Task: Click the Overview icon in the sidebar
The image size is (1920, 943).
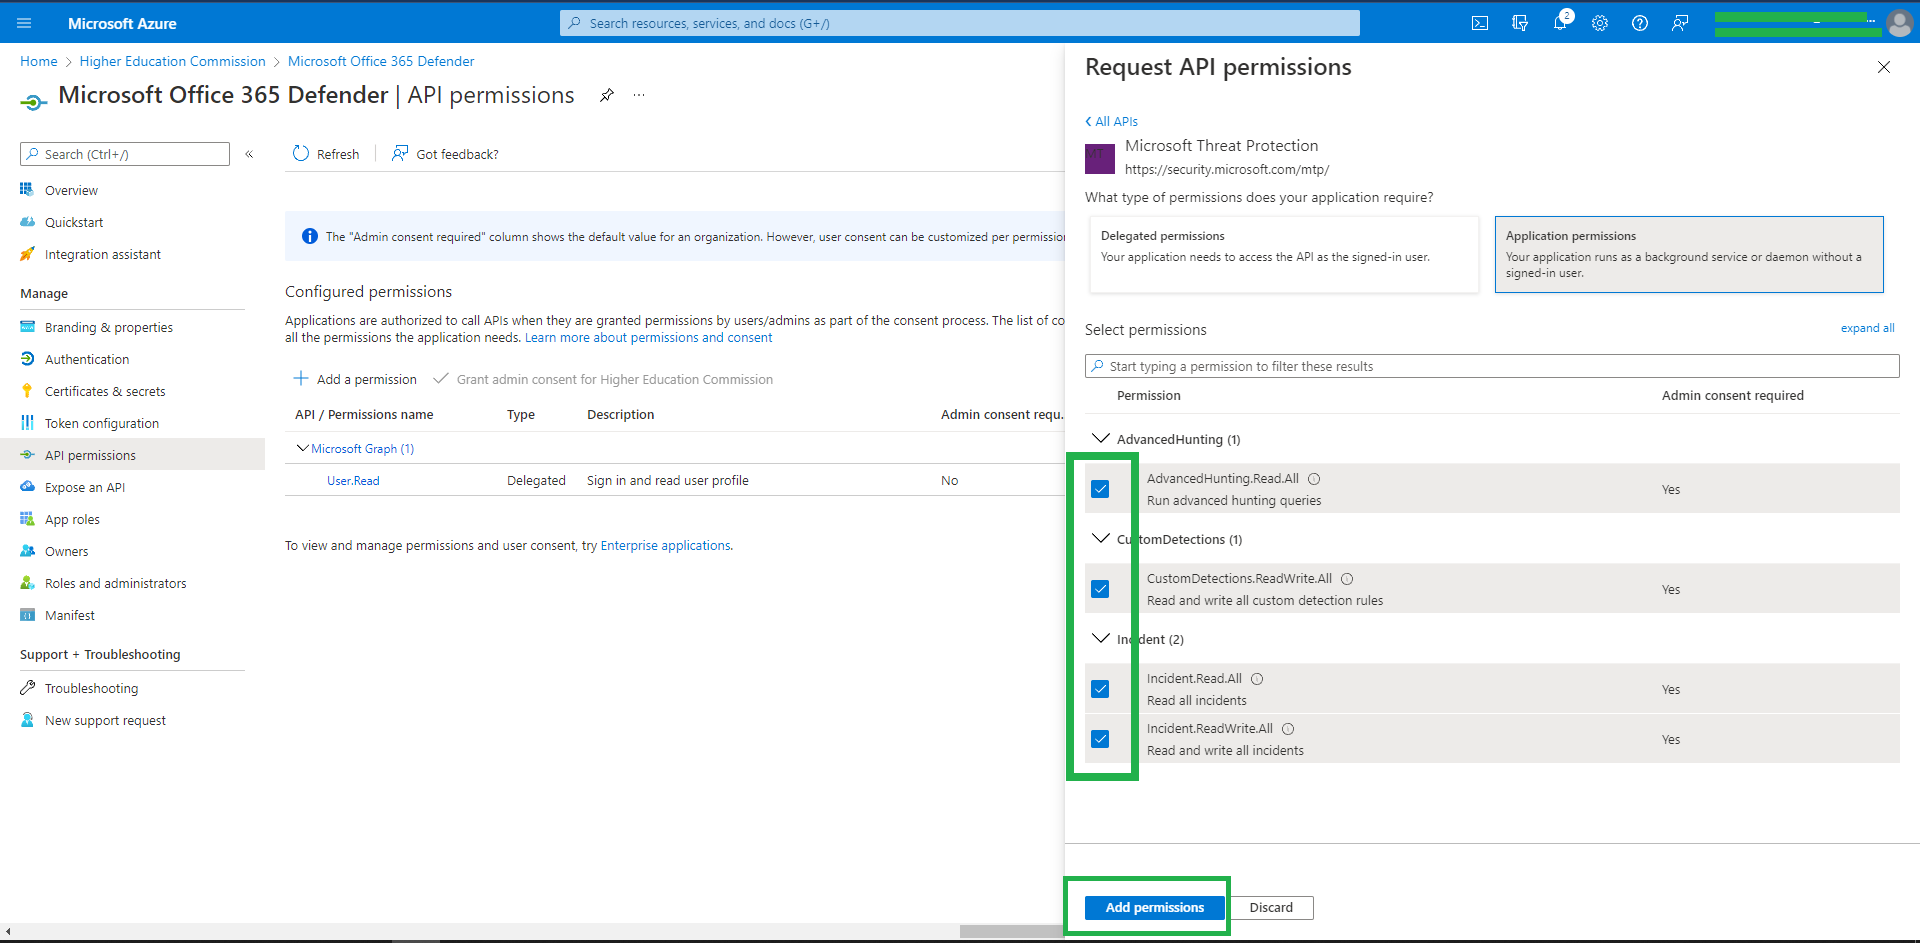Action: click(x=27, y=189)
